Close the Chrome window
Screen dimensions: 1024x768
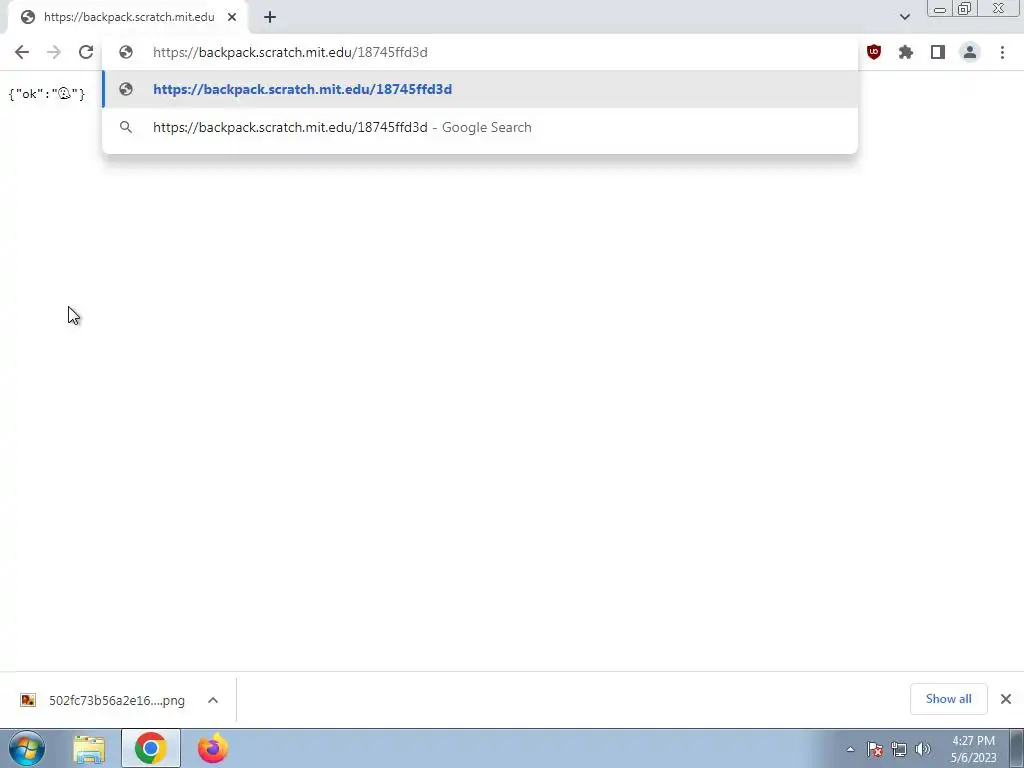(999, 9)
